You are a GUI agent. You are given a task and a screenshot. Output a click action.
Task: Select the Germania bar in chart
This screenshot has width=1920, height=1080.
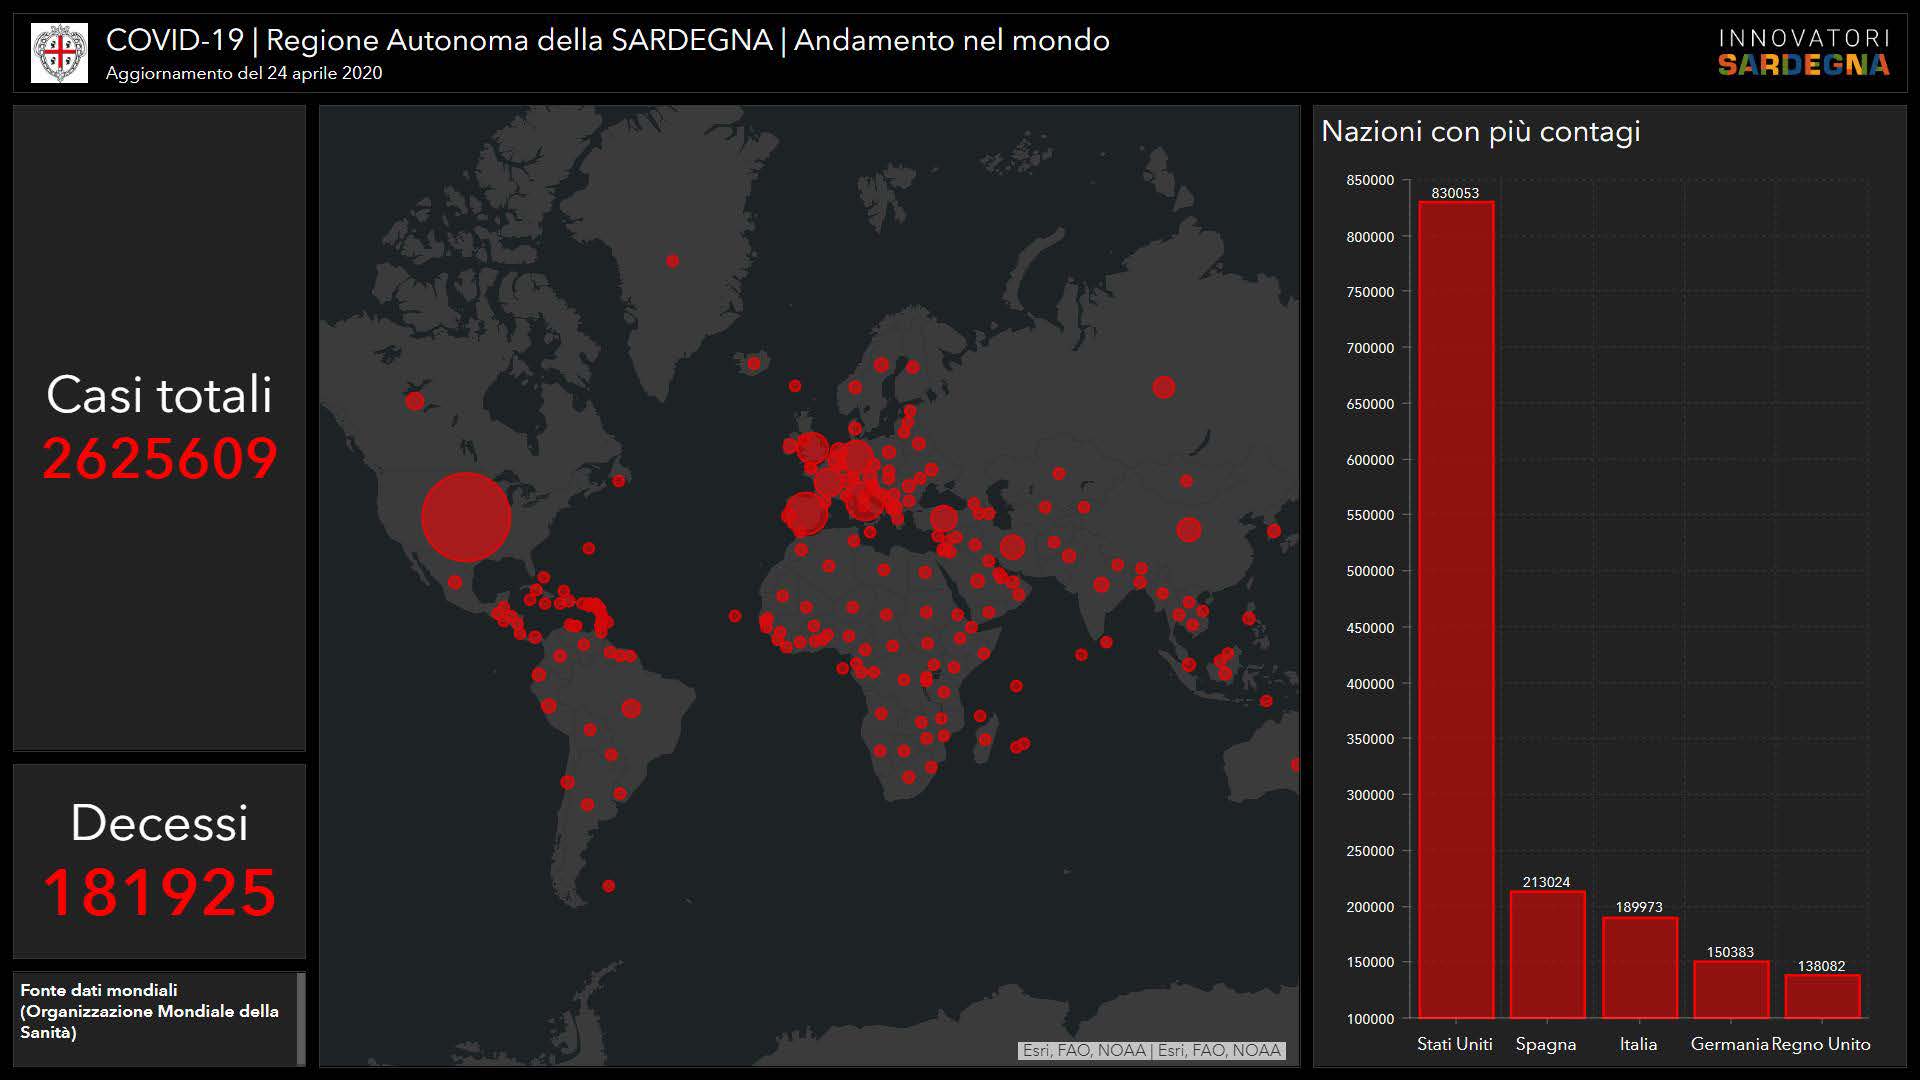pos(1730,989)
